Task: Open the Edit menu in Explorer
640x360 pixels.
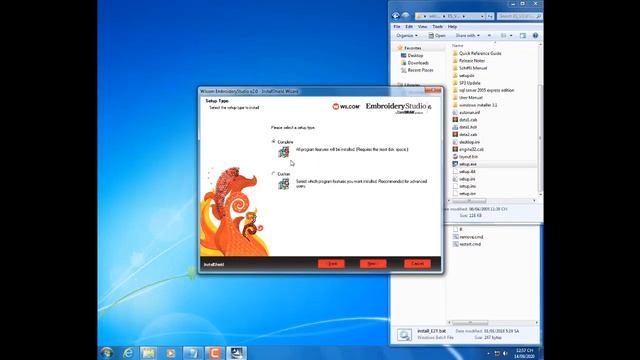Action: (x=409, y=27)
